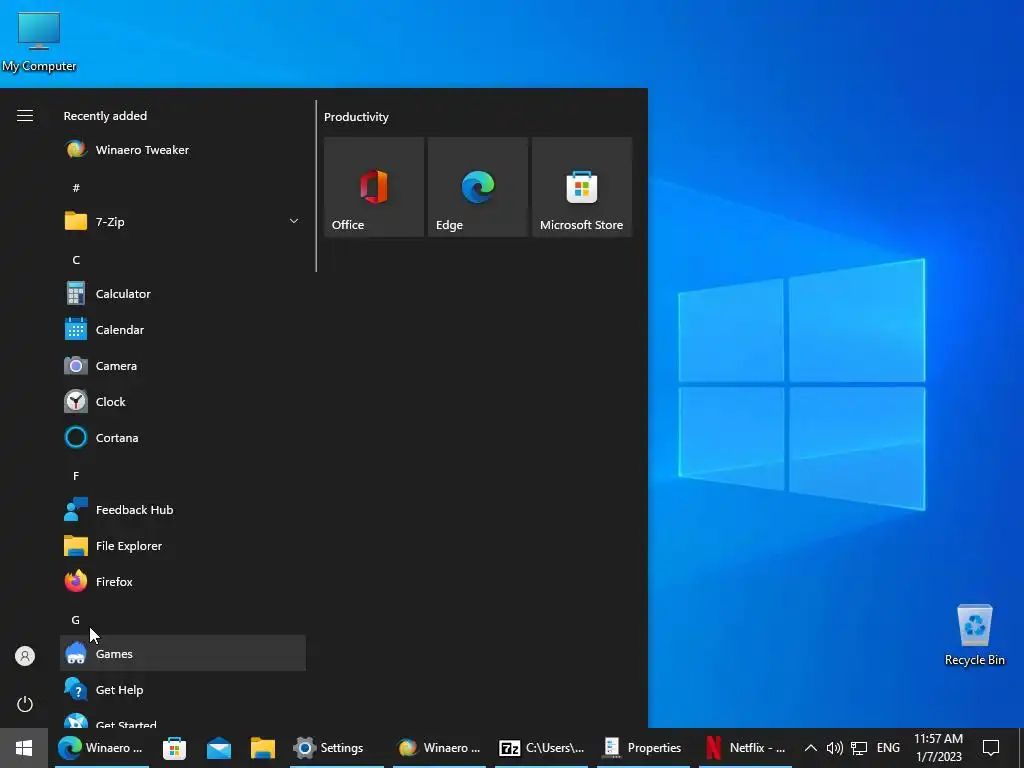Open the network tray icon
This screenshot has height=768, width=1024.
point(859,748)
